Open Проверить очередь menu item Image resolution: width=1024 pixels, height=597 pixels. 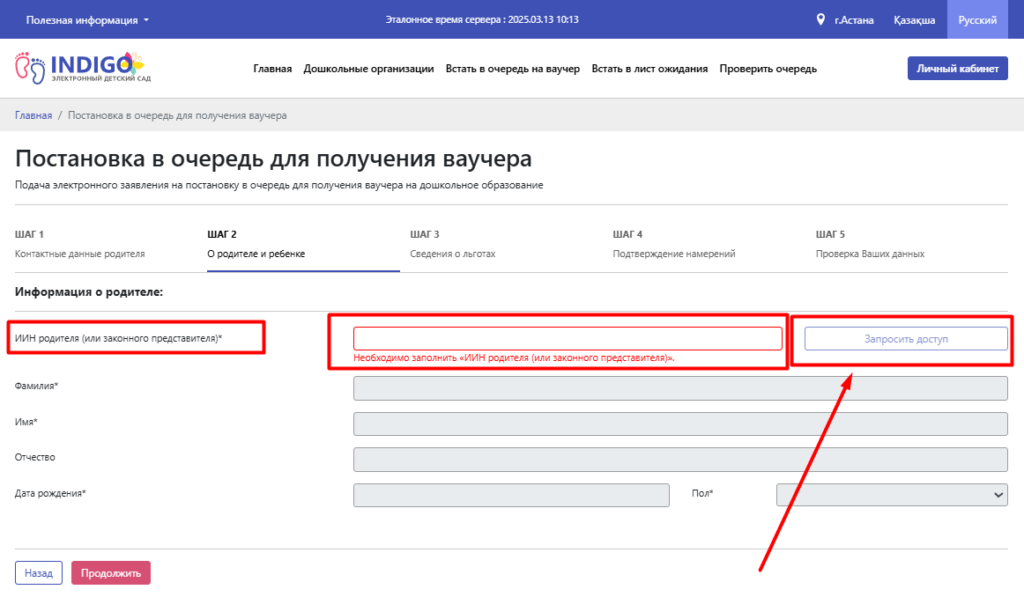[768, 69]
